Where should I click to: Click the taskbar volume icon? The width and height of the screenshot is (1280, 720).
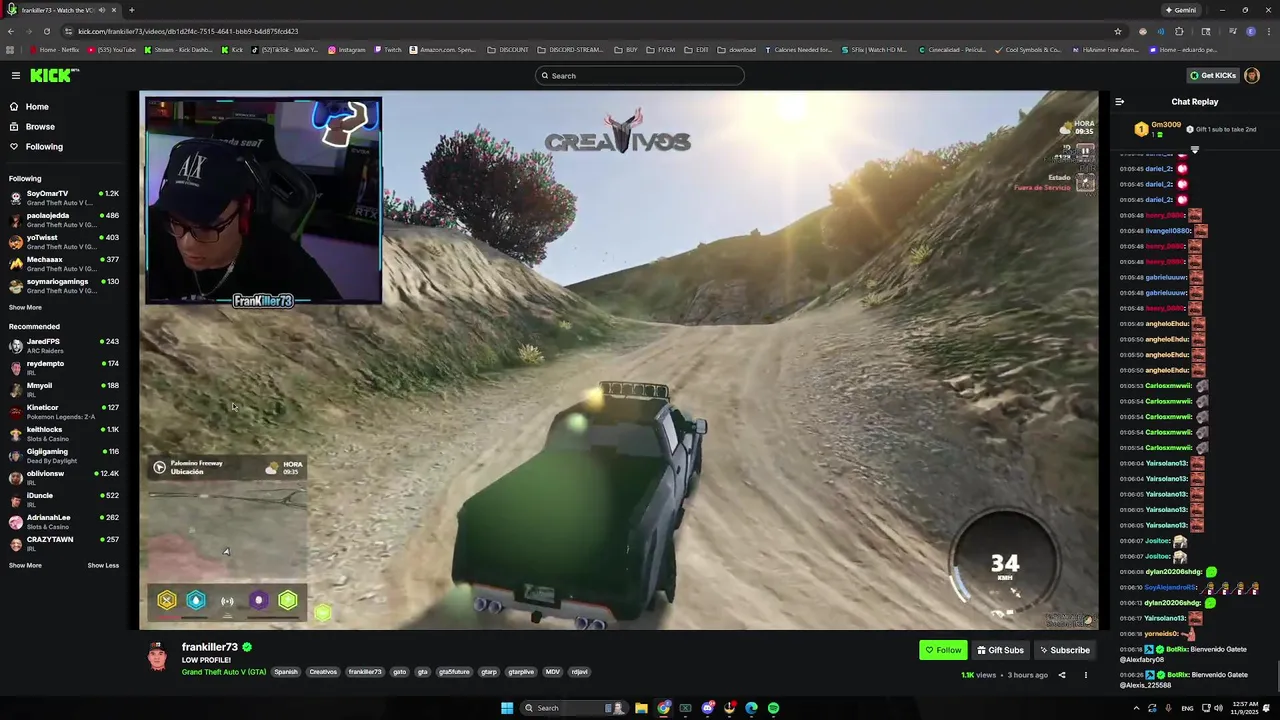pos(1217,708)
